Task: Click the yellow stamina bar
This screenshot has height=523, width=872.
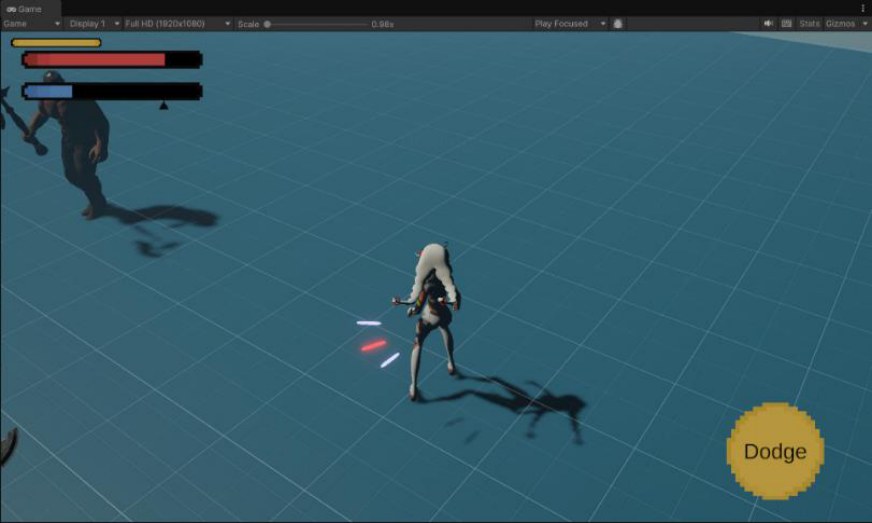Action: click(56, 43)
